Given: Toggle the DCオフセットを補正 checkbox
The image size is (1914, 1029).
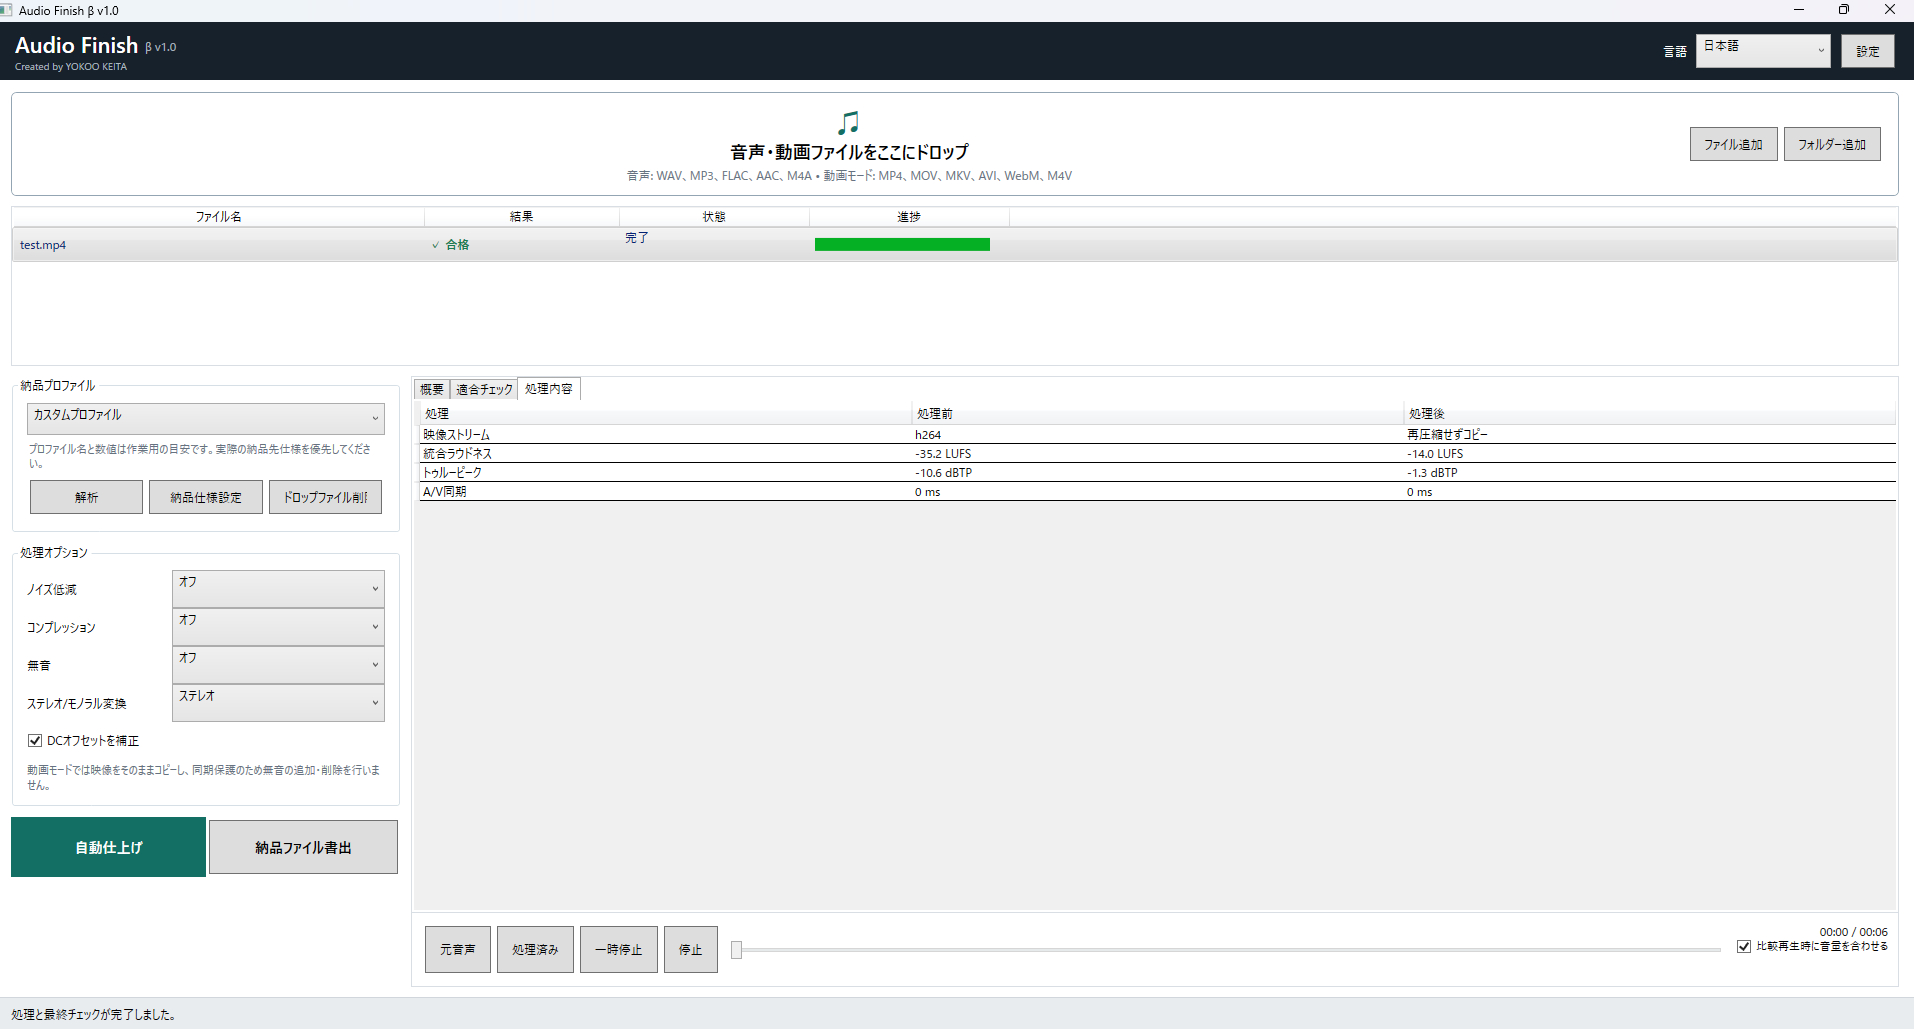Looking at the screenshot, I should point(35,741).
